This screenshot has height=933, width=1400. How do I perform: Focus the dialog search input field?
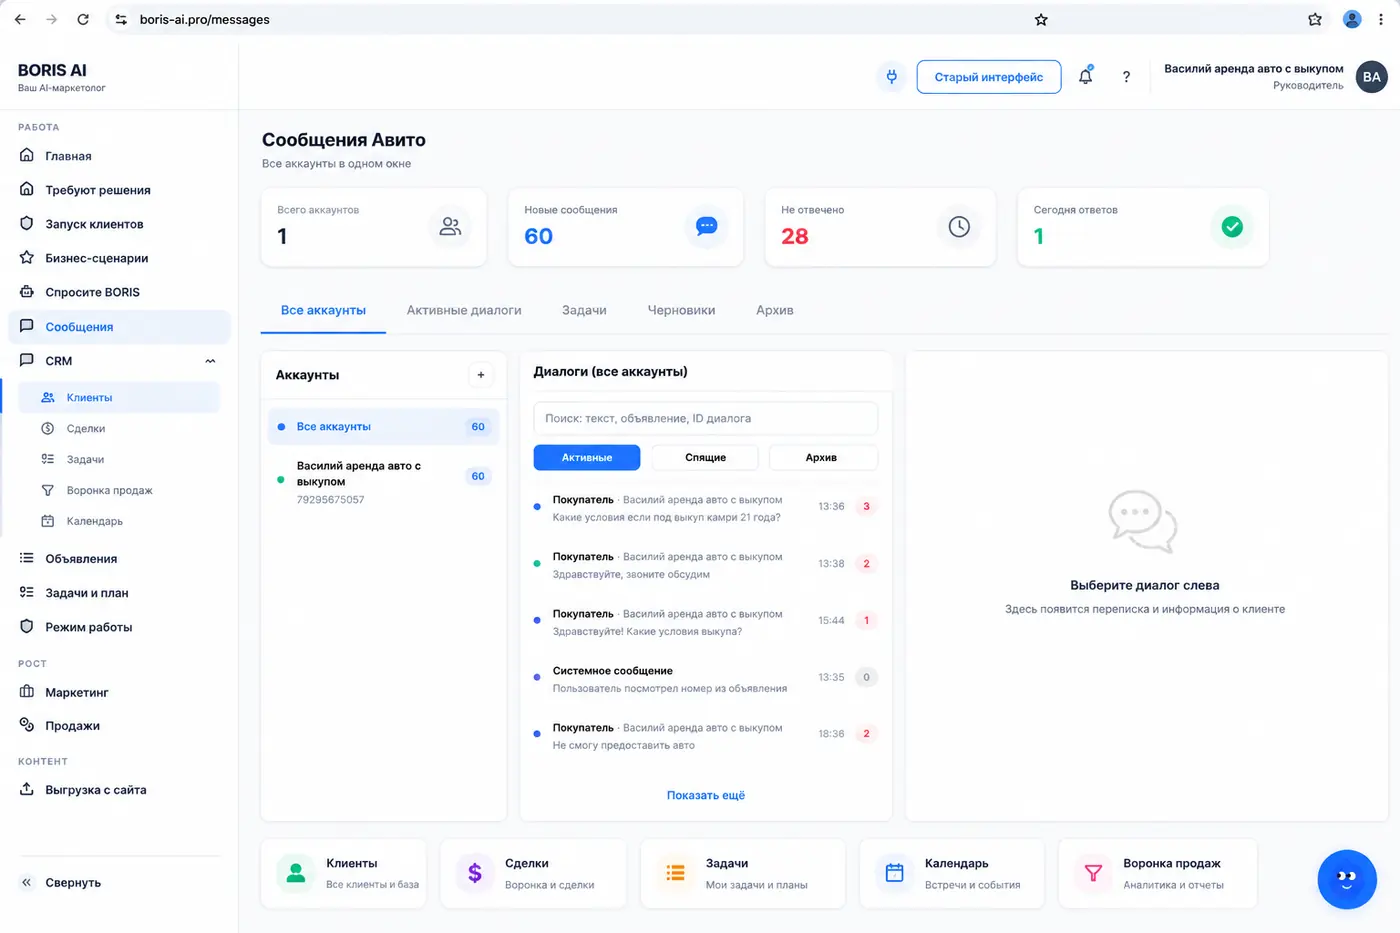pyautogui.click(x=705, y=418)
